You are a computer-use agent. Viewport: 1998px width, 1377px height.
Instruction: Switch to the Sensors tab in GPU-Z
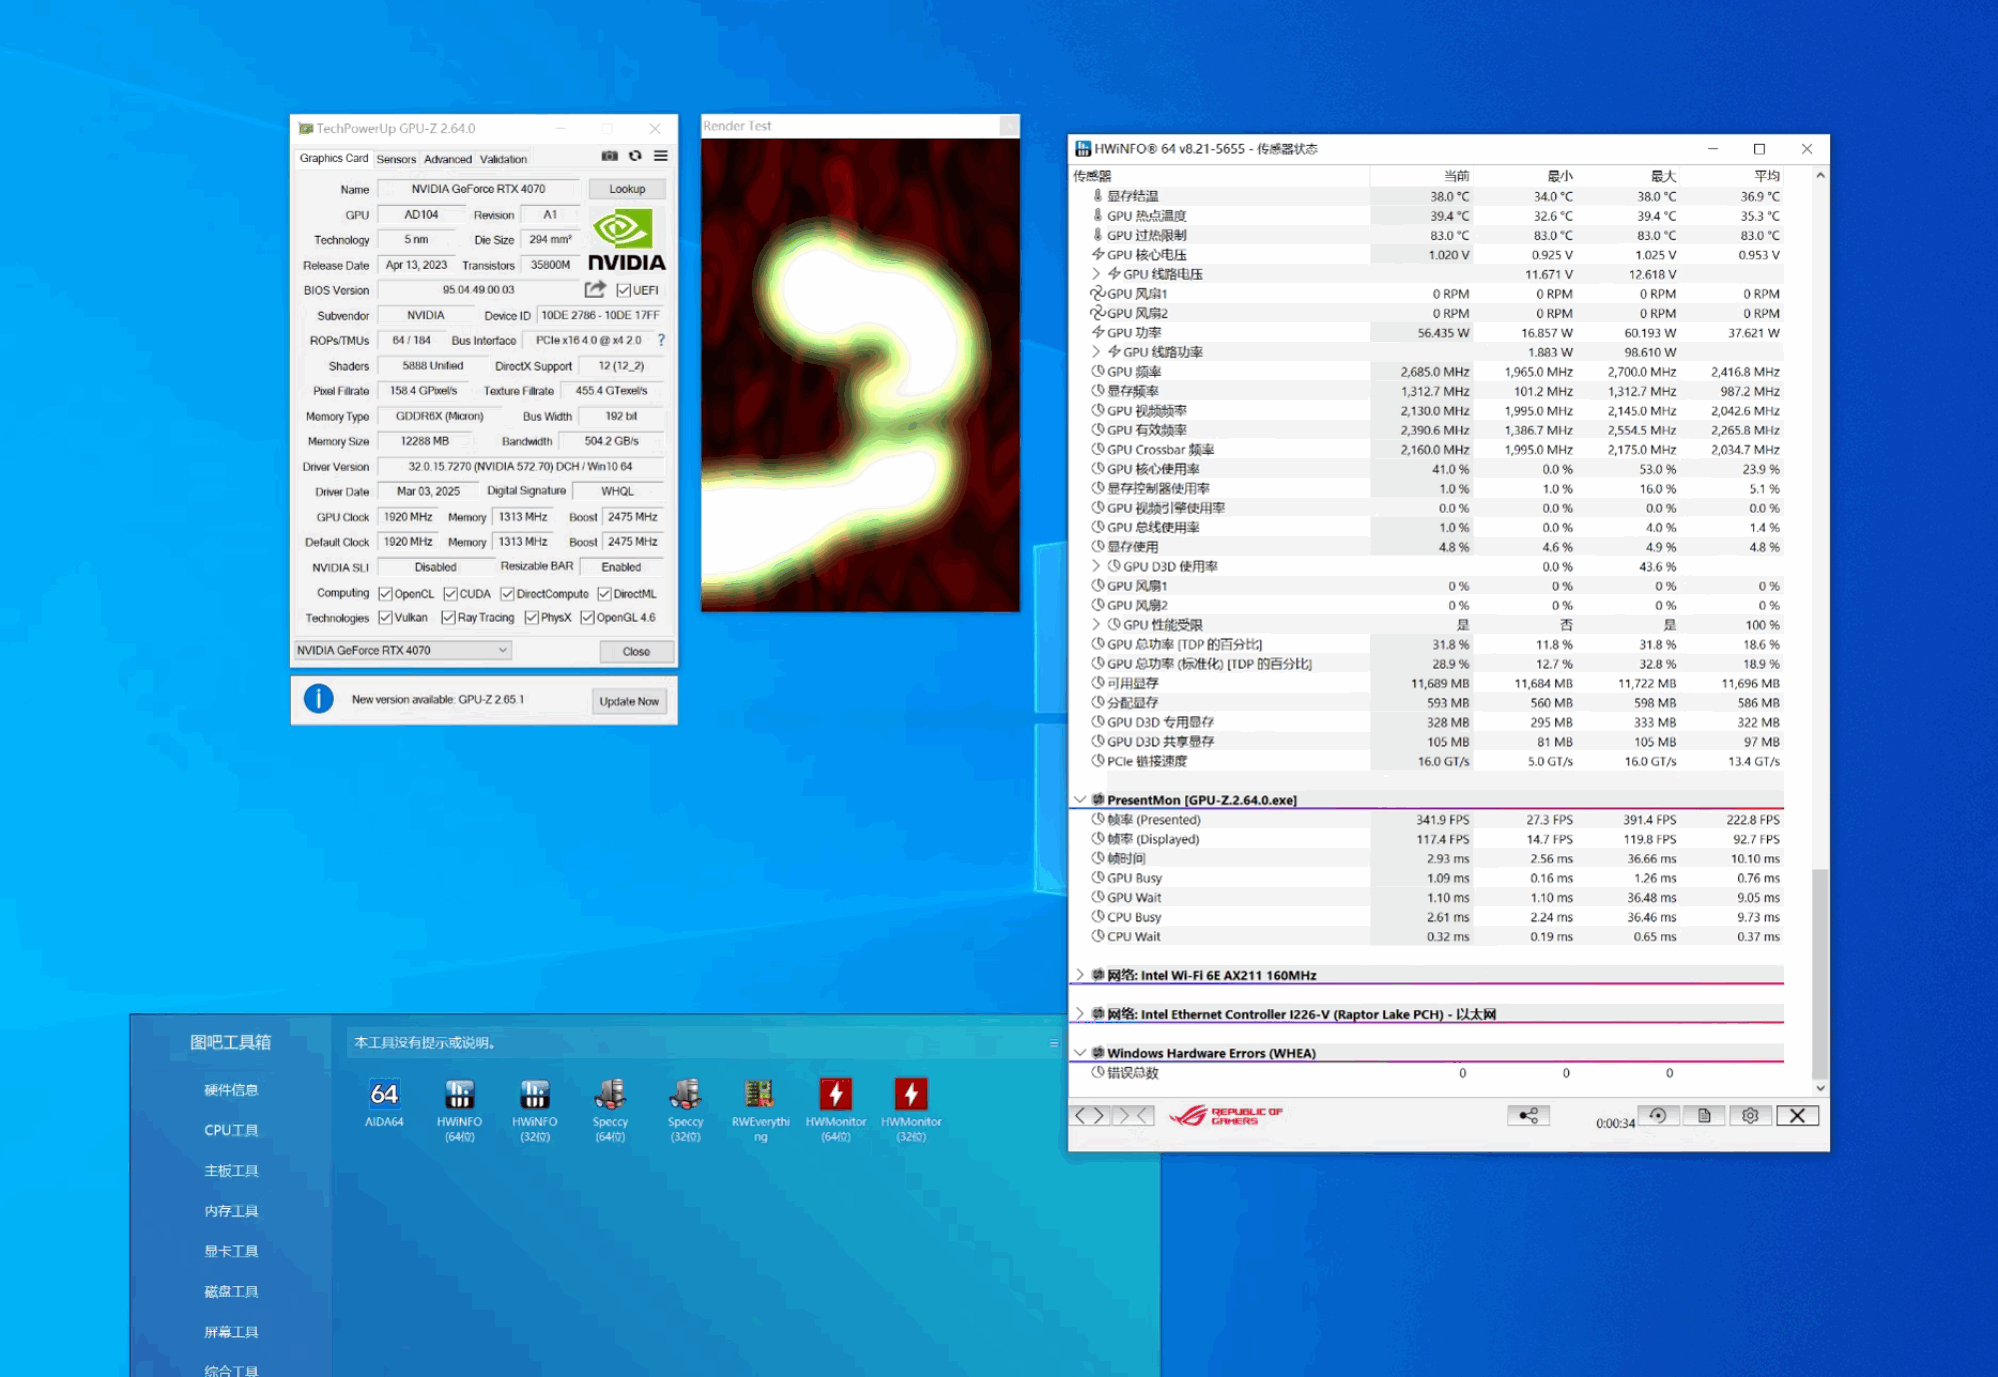click(x=396, y=159)
